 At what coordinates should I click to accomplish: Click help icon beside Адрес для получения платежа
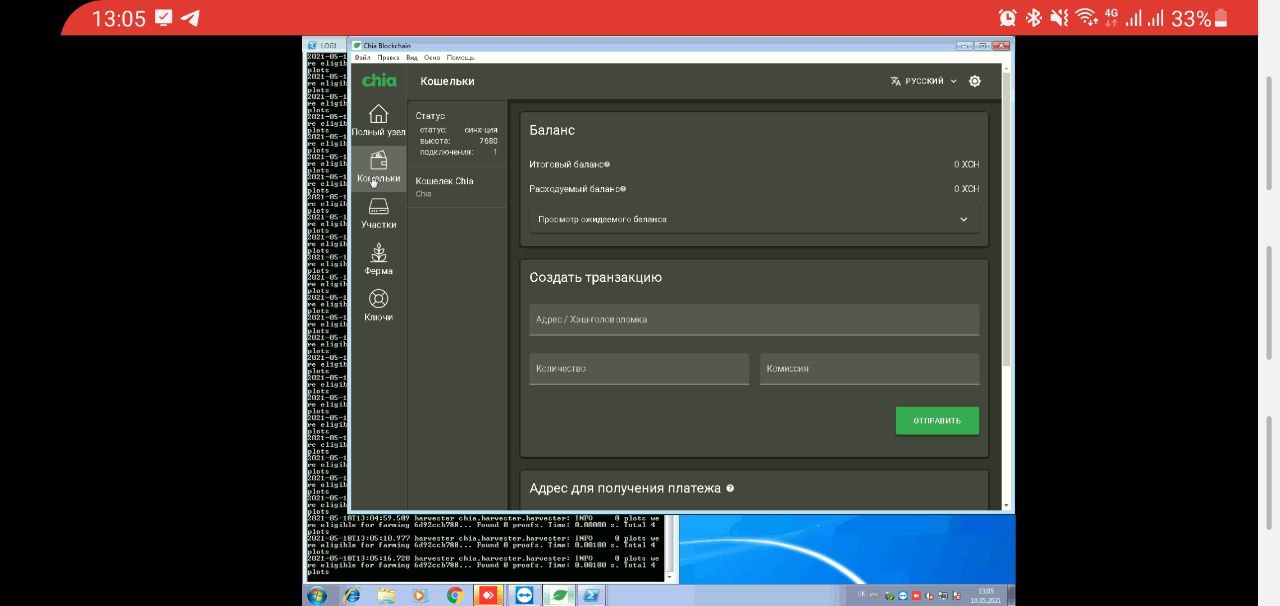tap(730, 488)
